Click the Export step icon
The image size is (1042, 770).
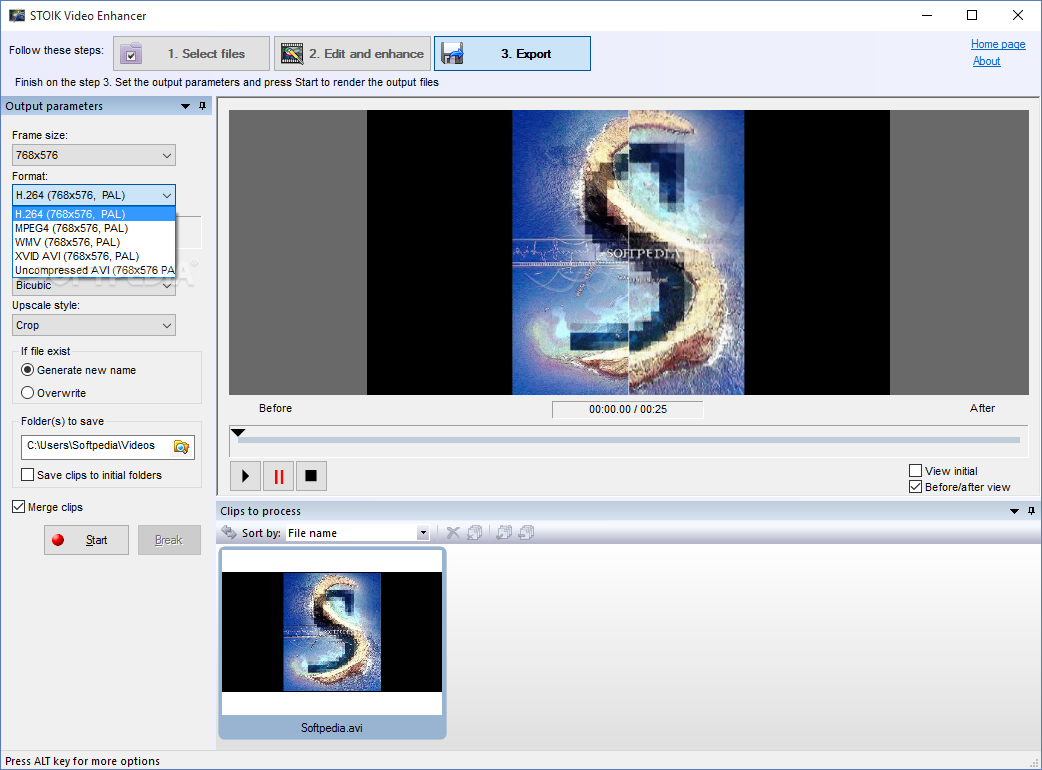pos(453,54)
